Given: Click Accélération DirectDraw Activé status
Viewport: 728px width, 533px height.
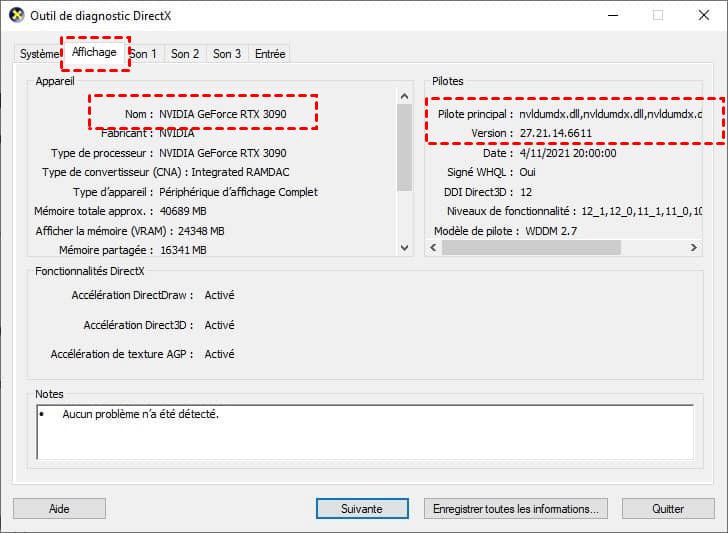Looking at the screenshot, I should coord(220,295).
